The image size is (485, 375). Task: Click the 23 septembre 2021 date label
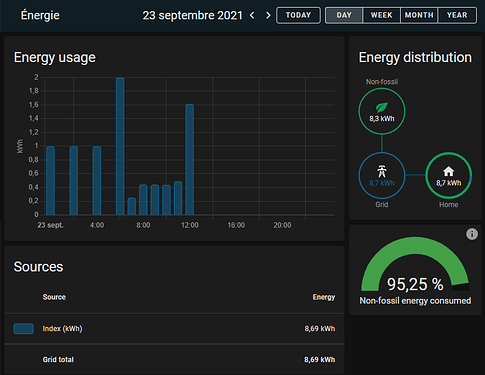point(192,15)
